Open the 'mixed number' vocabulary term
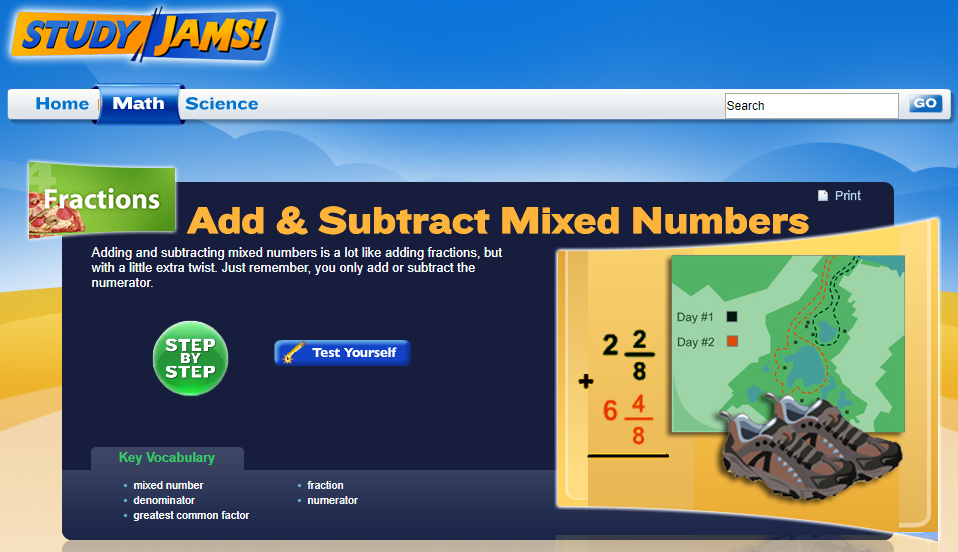 (x=168, y=485)
